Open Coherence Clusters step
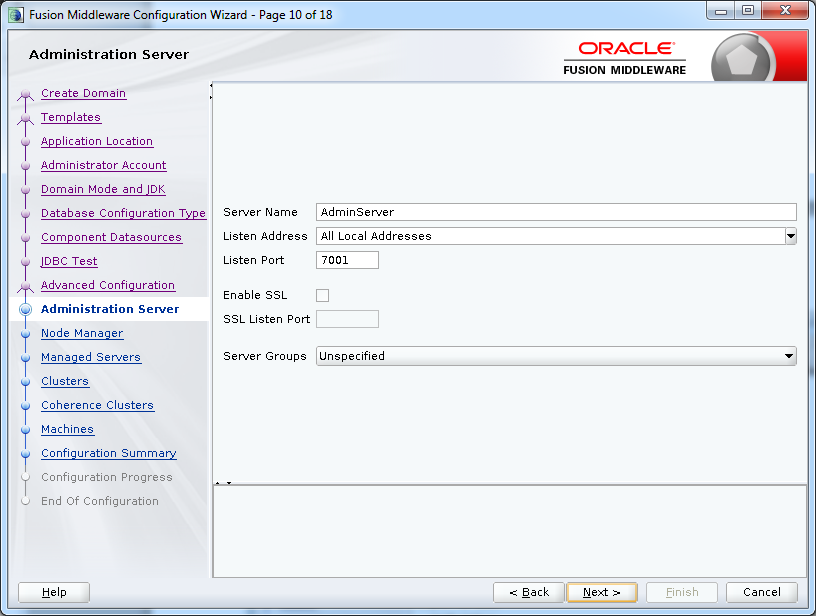Viewport: 816px width, 616px height. tap(97, 405)
